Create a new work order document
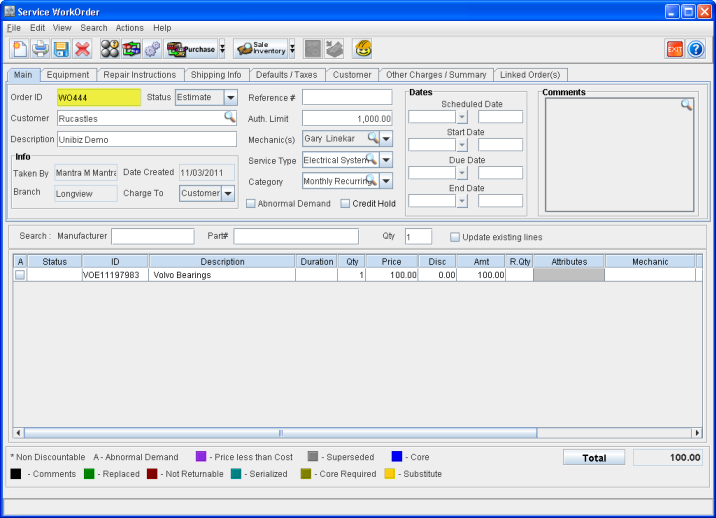 tap(19, 49)
